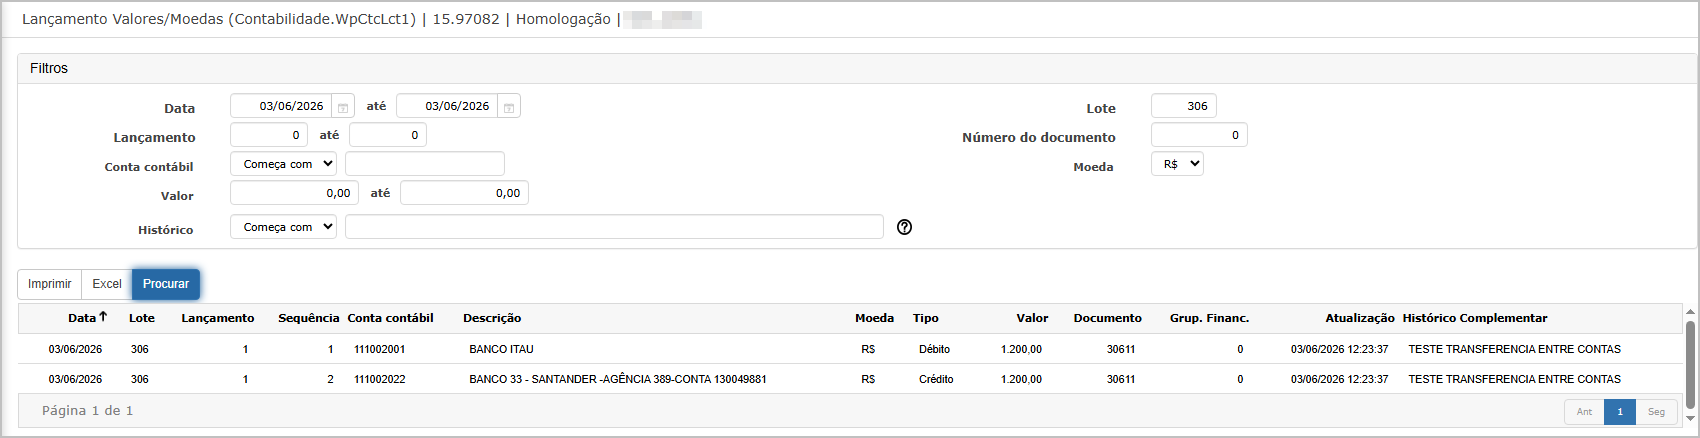Sort by Histórico Complementar column header
This screenshot has height=438, width=1700.
[1475, 318]
